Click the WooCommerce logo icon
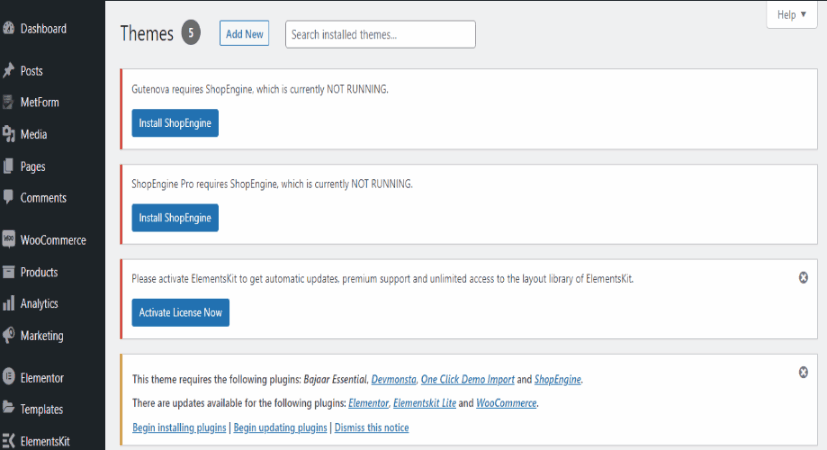827x450 pixels. click(8, 240)
